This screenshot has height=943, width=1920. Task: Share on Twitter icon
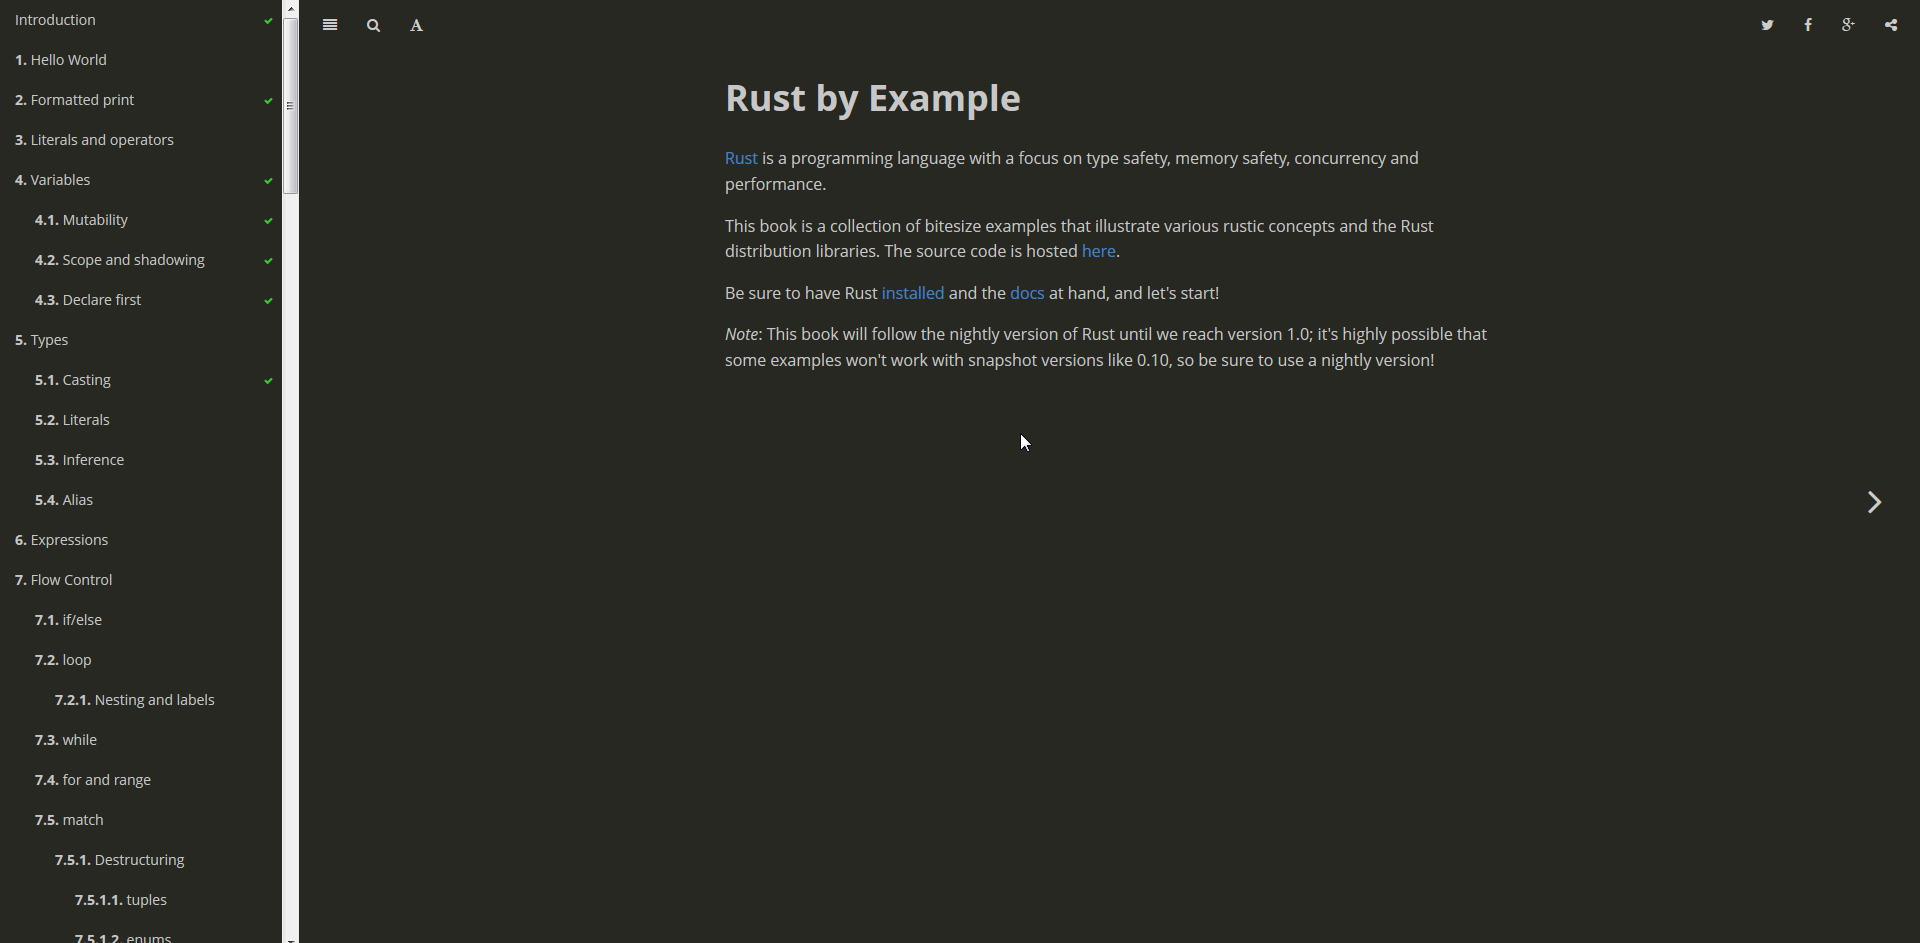pyautogui.click(x=1768, y=26)
